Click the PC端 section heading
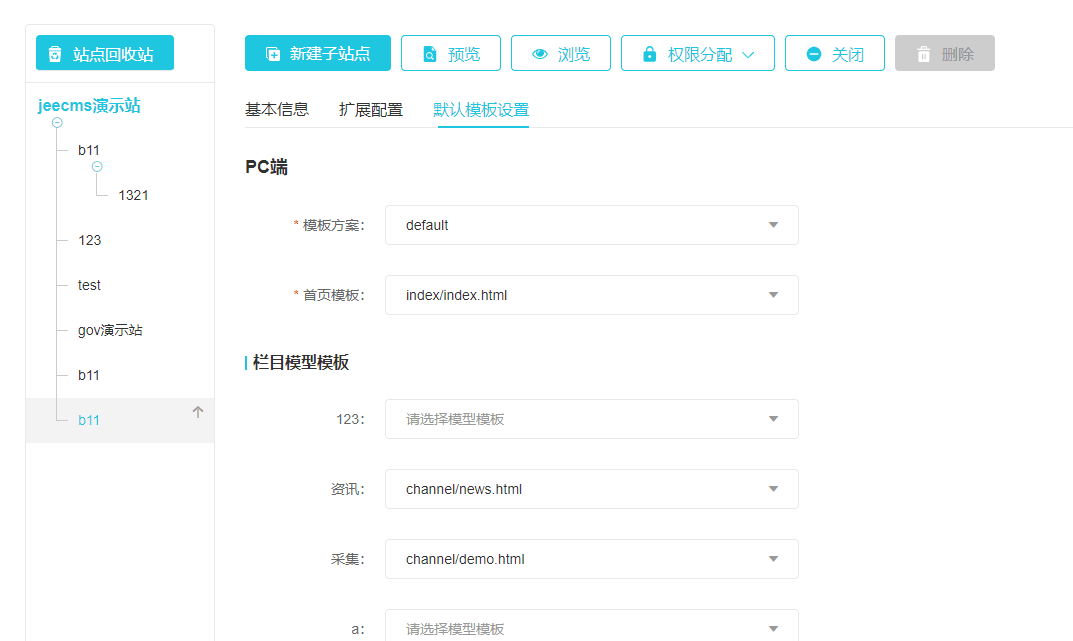Viewport: 1073px width, 641px height. [x=266, y=167]
